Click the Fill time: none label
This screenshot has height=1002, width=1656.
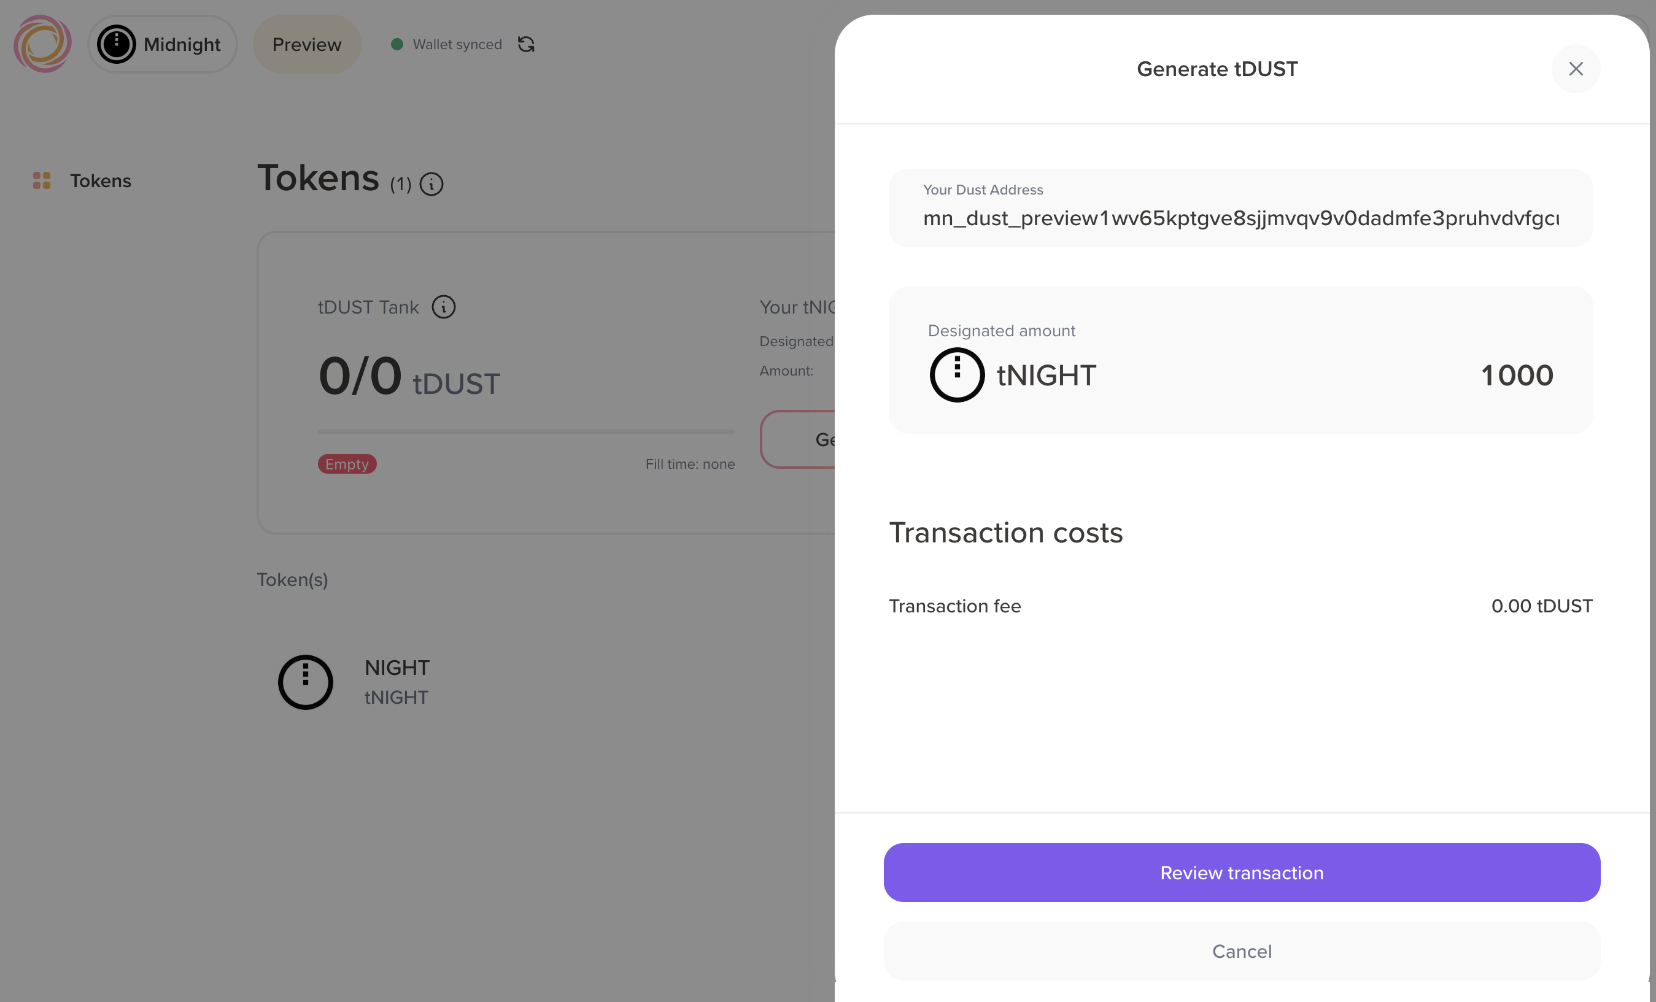pyautogui.click(x=690, y=463)
